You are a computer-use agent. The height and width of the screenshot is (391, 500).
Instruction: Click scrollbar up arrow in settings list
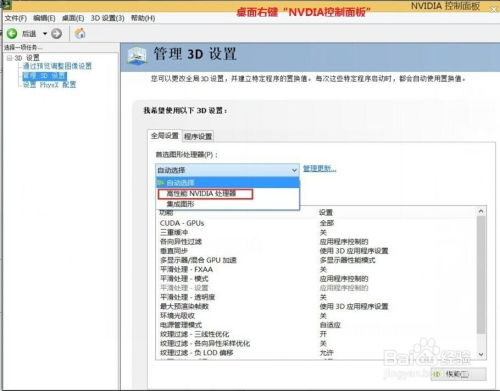pyautogui.click(x=481, y=211)
